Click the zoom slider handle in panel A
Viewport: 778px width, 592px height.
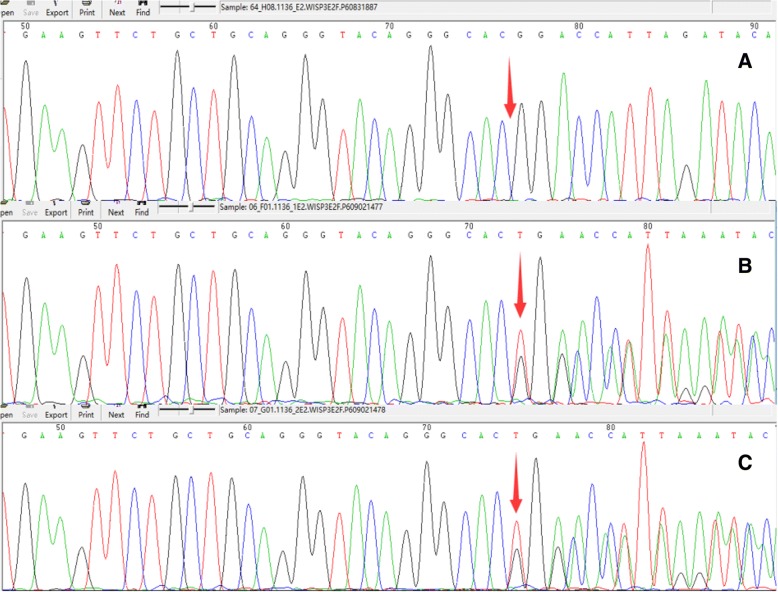pyautogui.click(x=191, y=7)
